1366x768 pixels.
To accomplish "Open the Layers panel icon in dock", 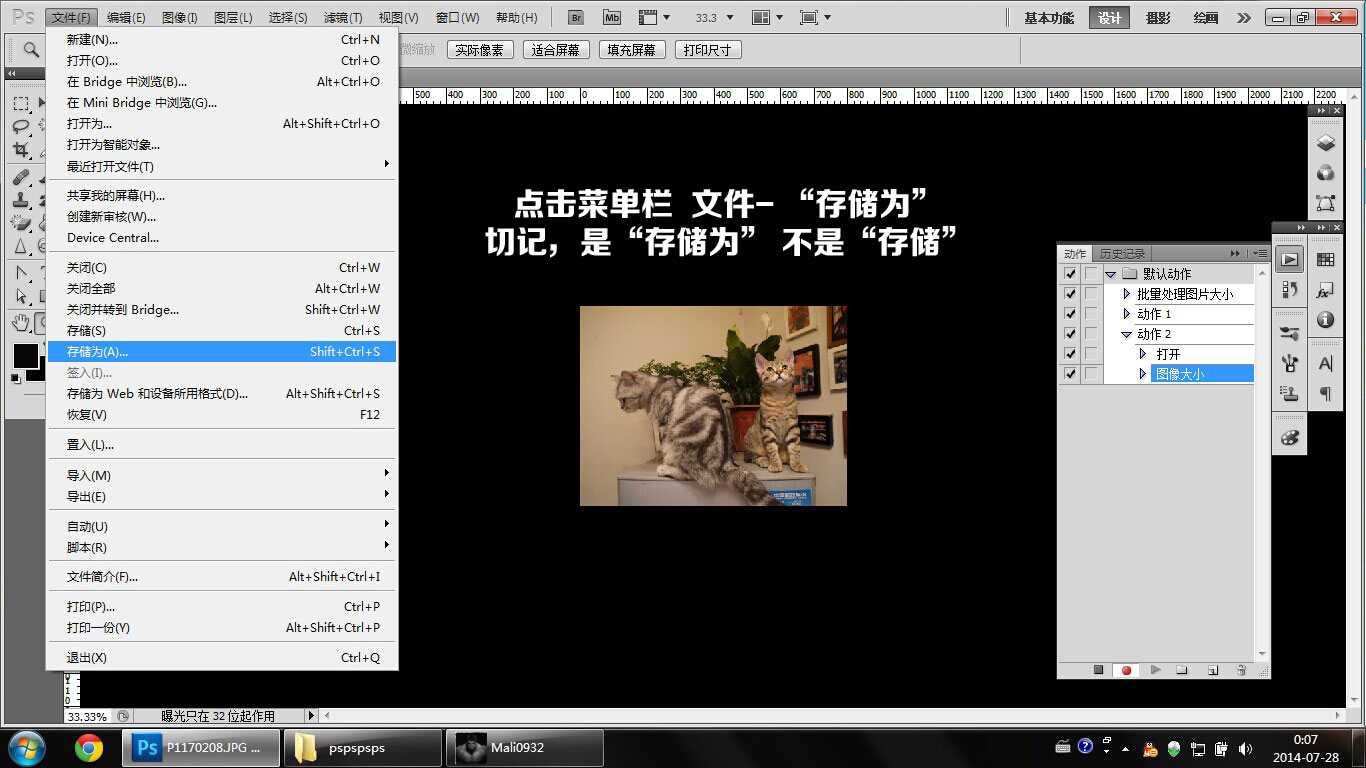I will coord(1325,143).
